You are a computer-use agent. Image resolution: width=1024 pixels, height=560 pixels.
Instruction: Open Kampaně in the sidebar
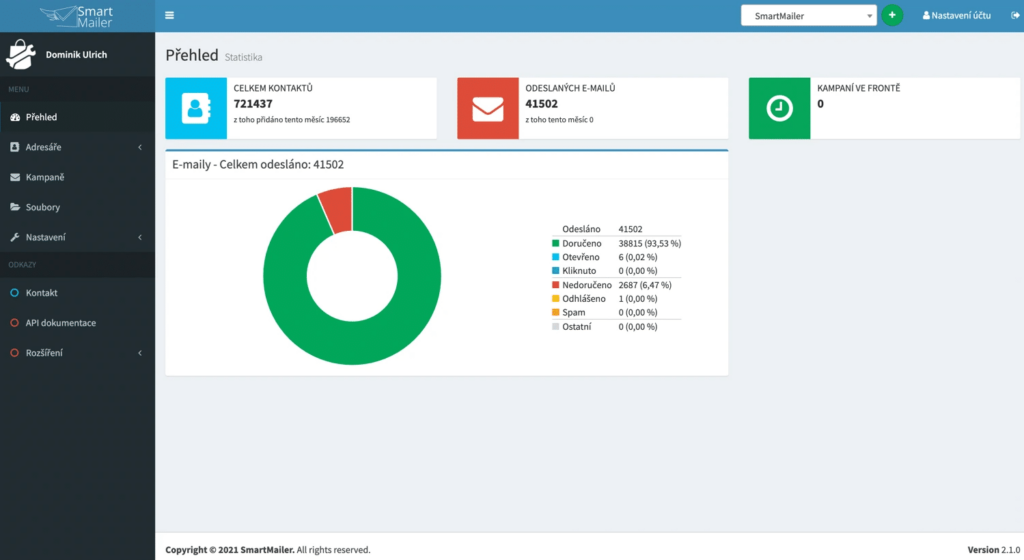[x=77, y=178]
